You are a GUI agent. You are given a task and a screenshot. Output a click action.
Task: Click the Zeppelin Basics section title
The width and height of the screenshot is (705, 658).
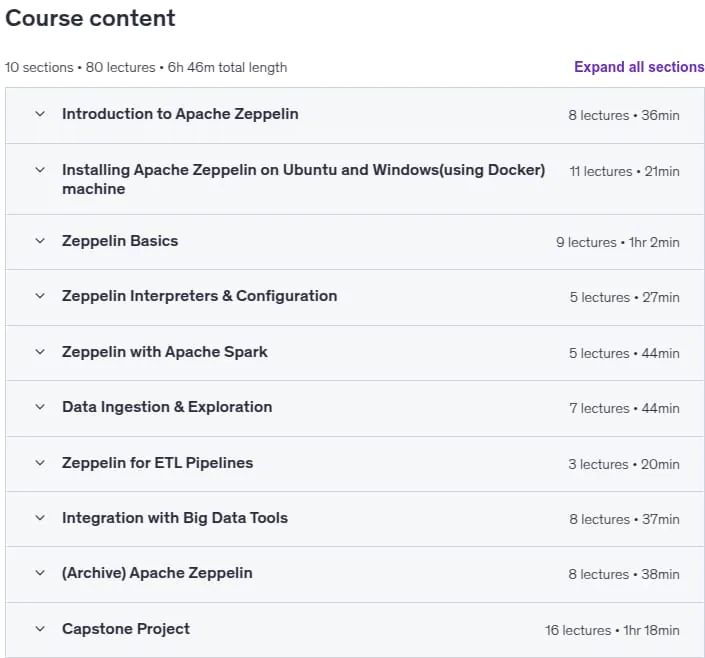tap(120, 241)
